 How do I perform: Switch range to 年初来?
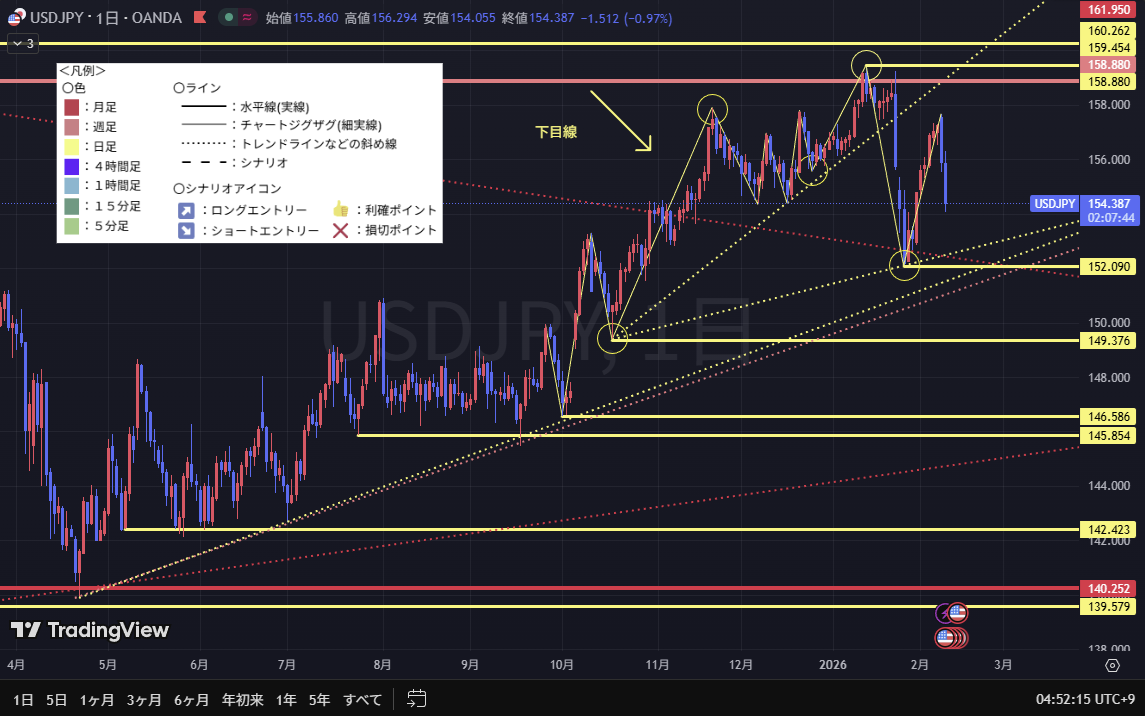[242, 699]
